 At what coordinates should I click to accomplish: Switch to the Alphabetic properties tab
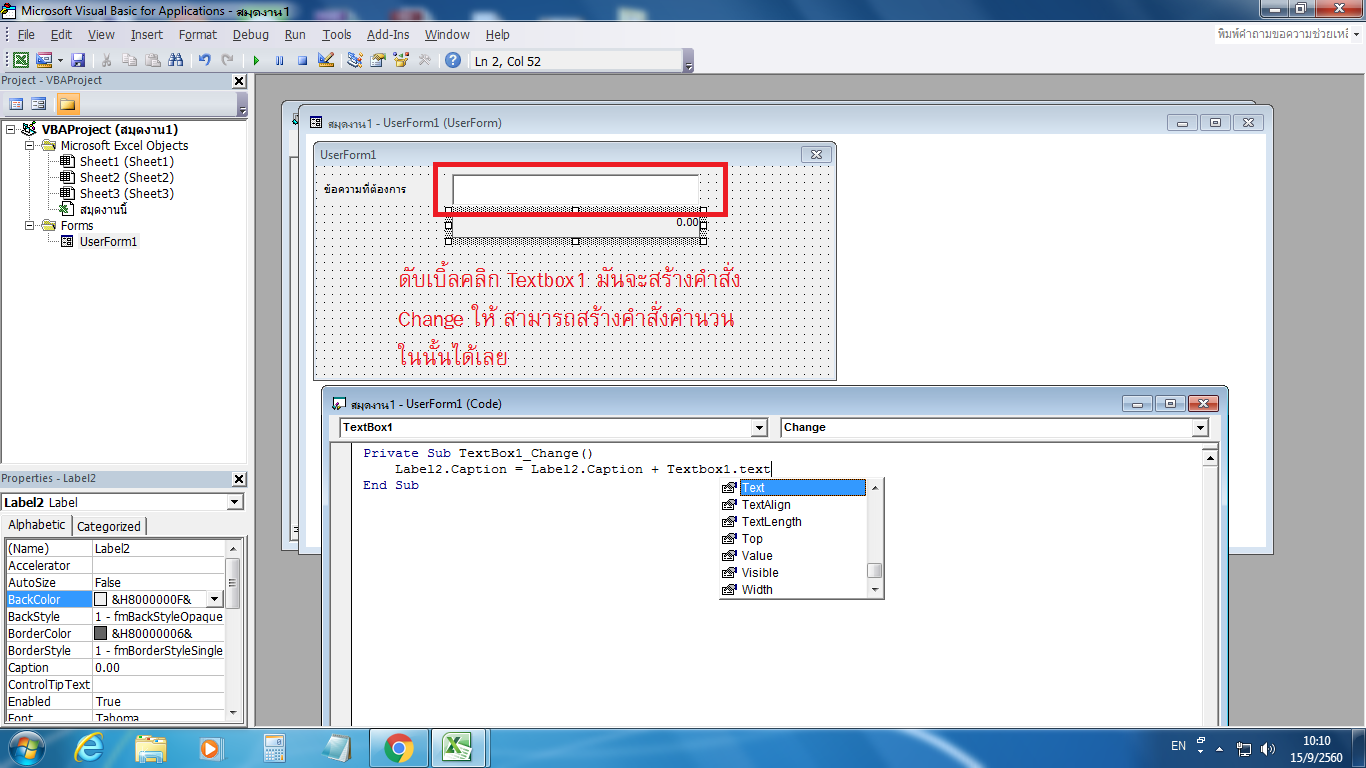37,525
